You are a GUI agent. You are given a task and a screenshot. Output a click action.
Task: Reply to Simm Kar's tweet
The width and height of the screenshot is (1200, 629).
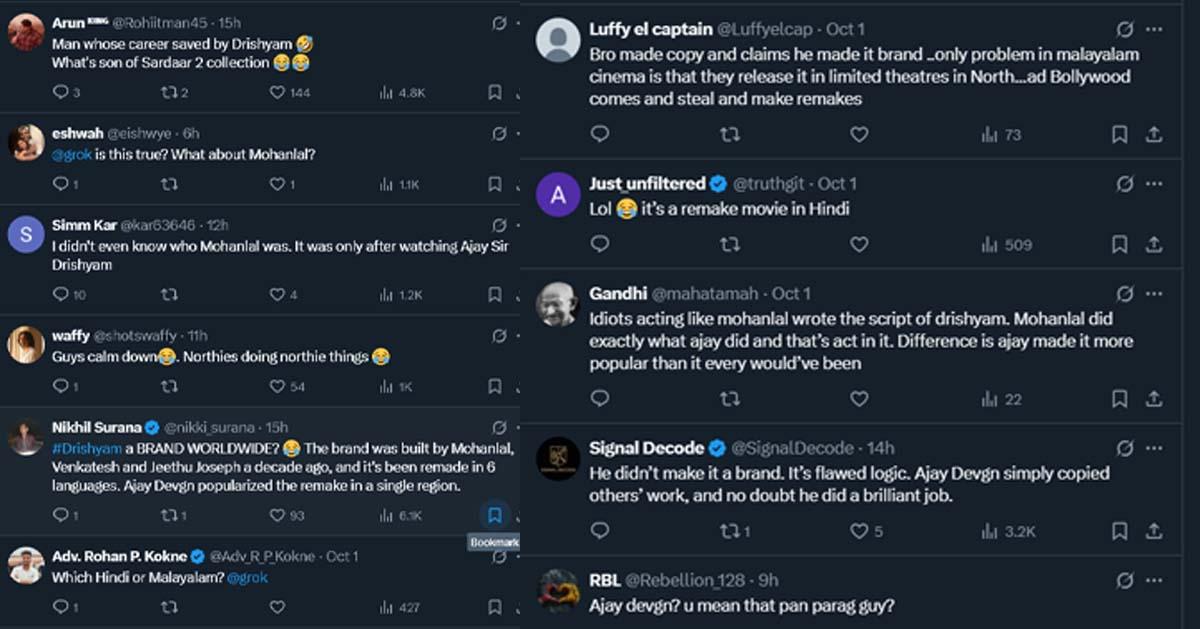coord(60,295)
